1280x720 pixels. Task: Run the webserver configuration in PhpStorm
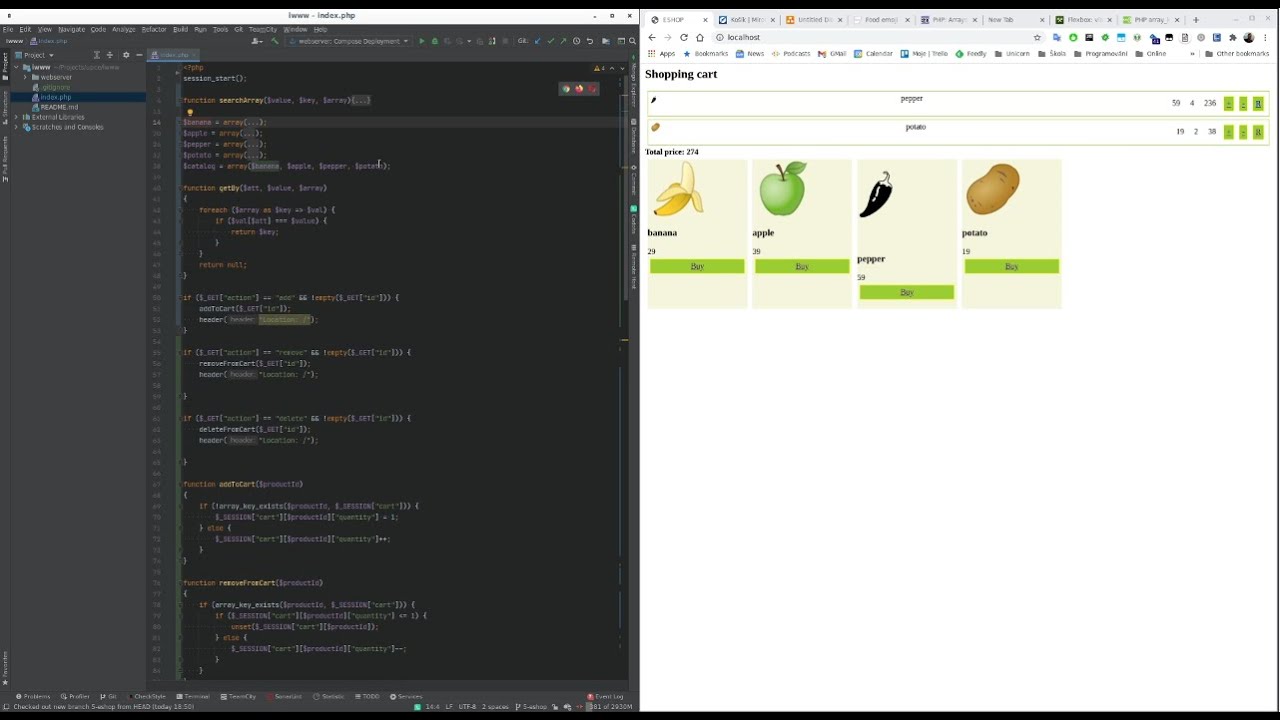(422, 41)
